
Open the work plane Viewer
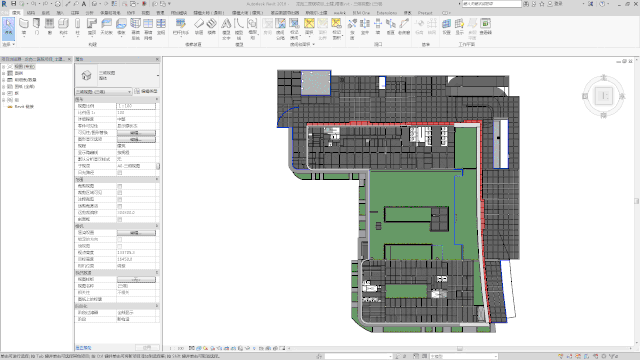click(485, 27)
